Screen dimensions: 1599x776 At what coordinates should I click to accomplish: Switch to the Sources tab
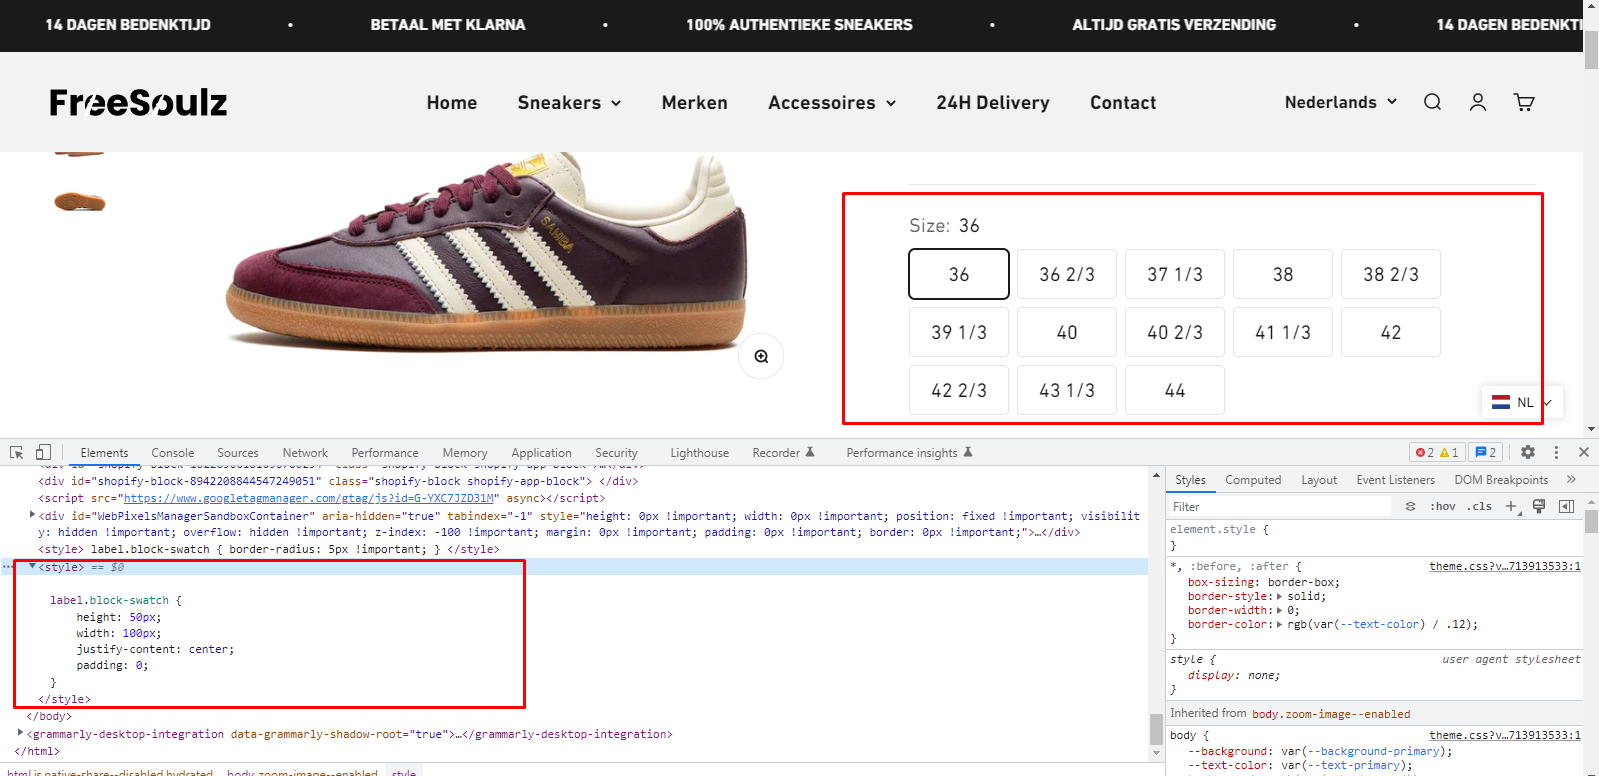coord(238,453)
